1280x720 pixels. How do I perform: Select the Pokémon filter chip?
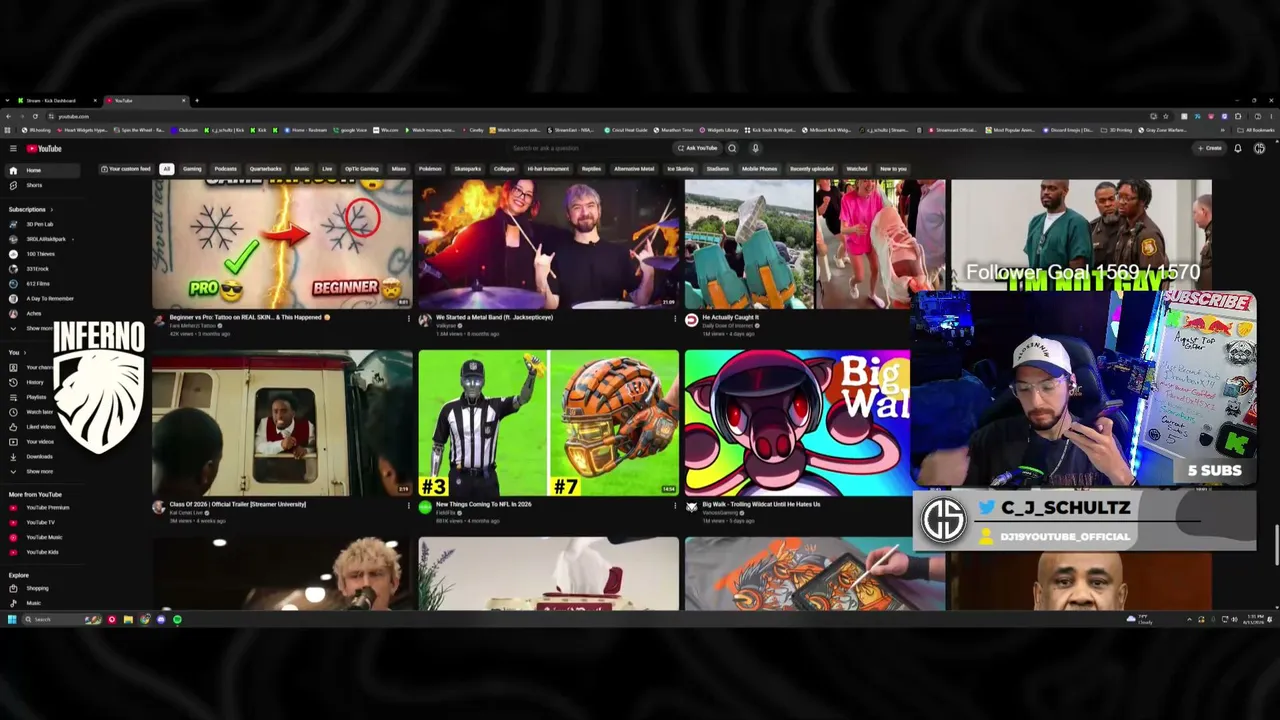(430, 169)
